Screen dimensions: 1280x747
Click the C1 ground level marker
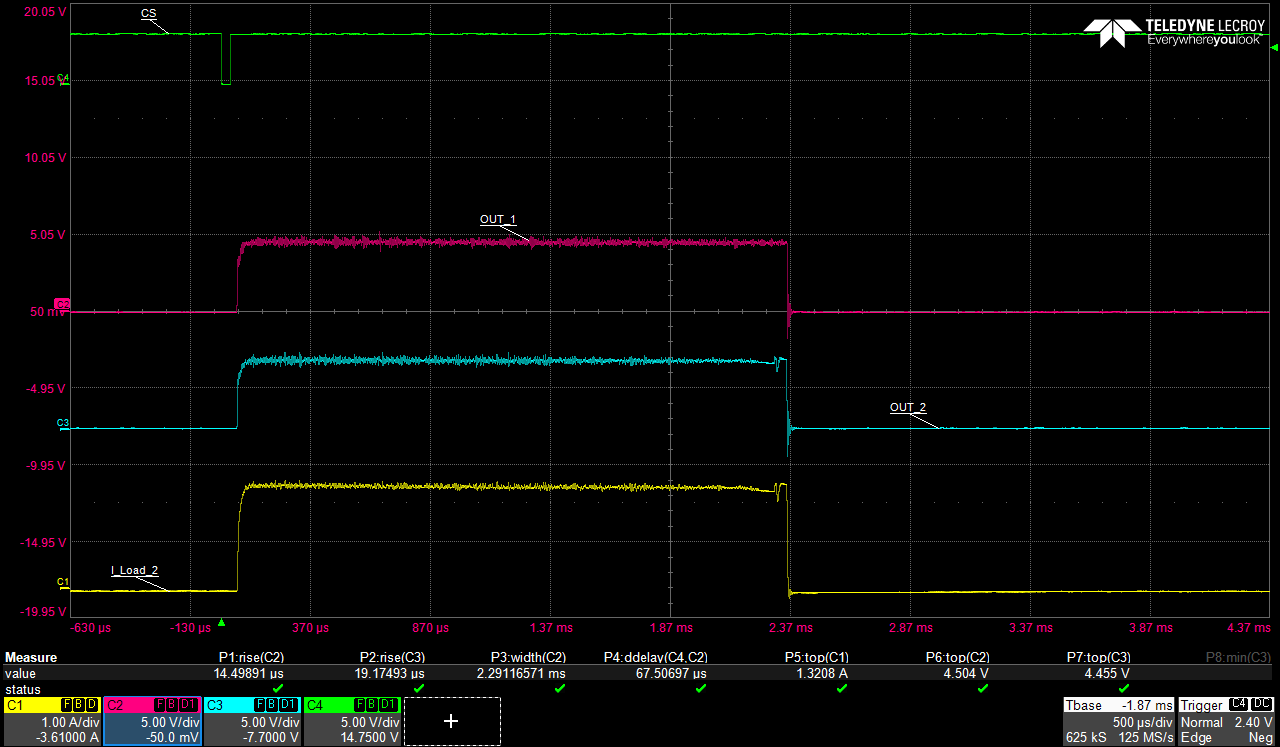coord(63,581)
